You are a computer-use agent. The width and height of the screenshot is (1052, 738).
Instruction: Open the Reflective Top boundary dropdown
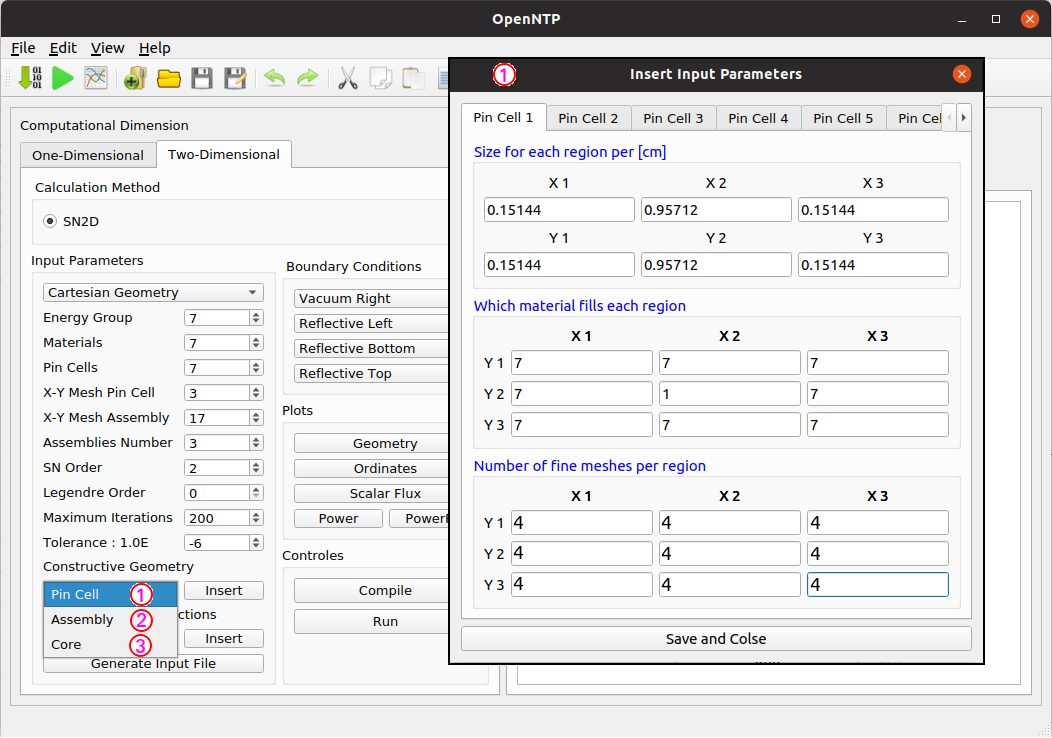[x=371, y=373]
